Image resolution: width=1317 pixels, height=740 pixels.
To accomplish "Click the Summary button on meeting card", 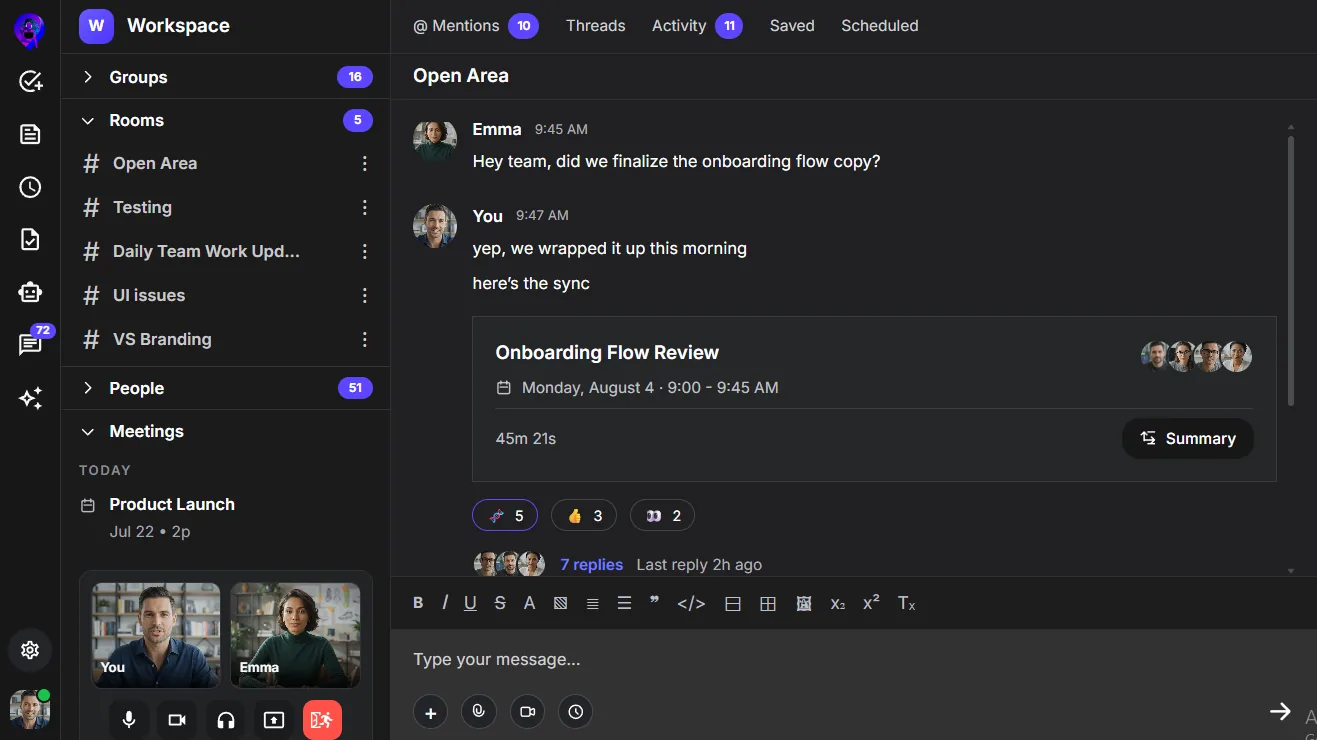I will 1188,438.
